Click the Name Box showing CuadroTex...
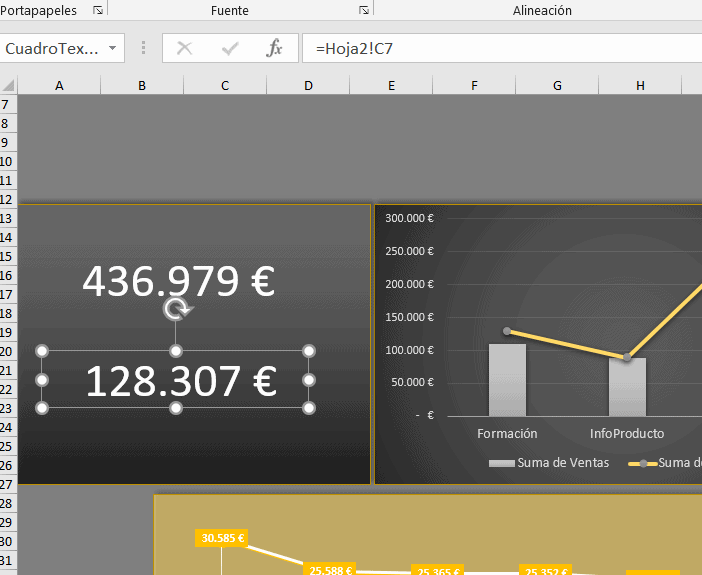This screenshot has height=575, width=702. click(x=62, y=48)
